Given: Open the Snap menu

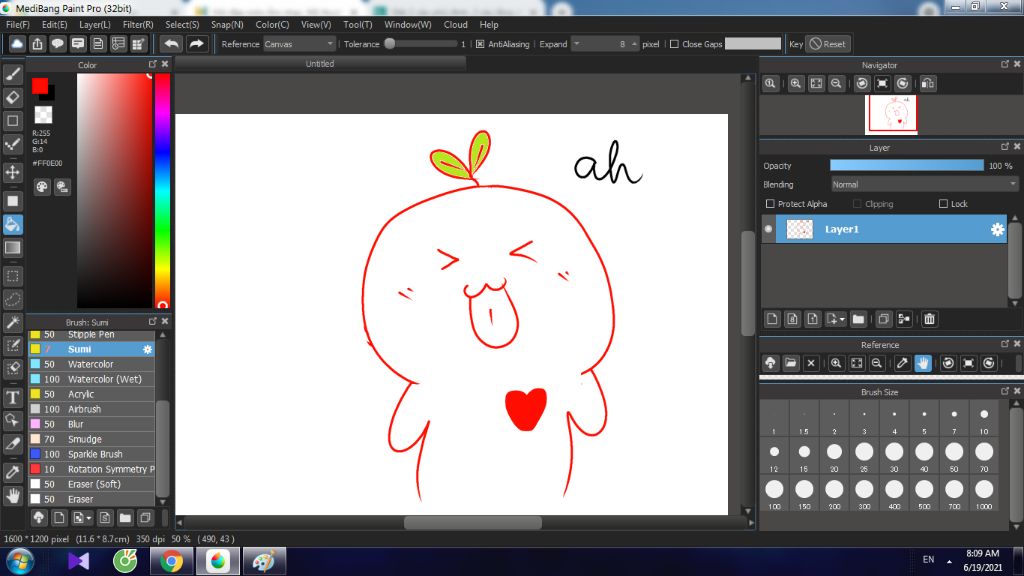Looking at the screenshot, I should [x=227, y=25].
